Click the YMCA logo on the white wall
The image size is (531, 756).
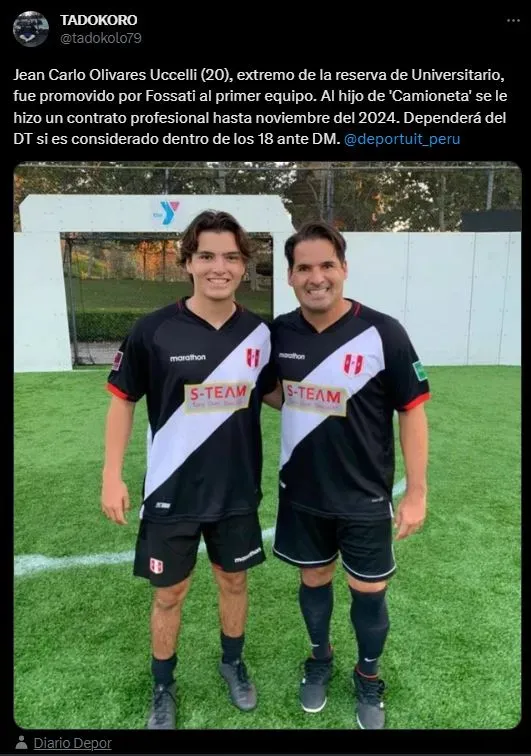(x=166, y=213)
